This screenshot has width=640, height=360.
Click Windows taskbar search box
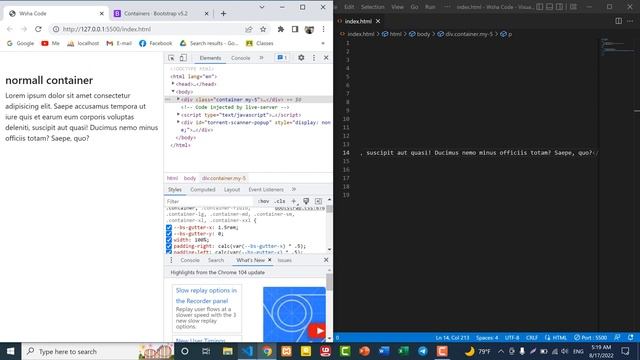coord(98,351)
